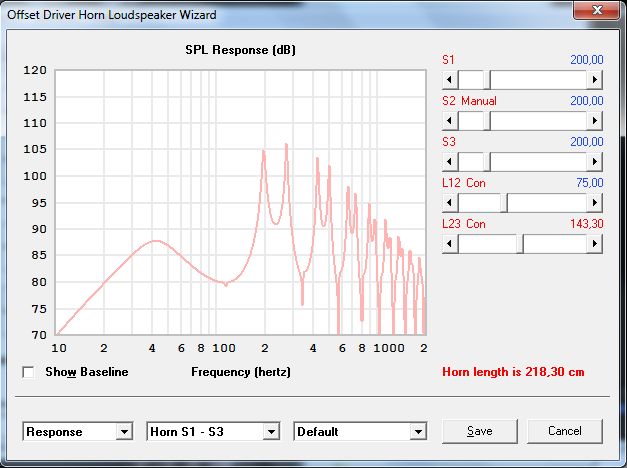
Task: Click the S3 value 200,00
Action: (587, 142)
